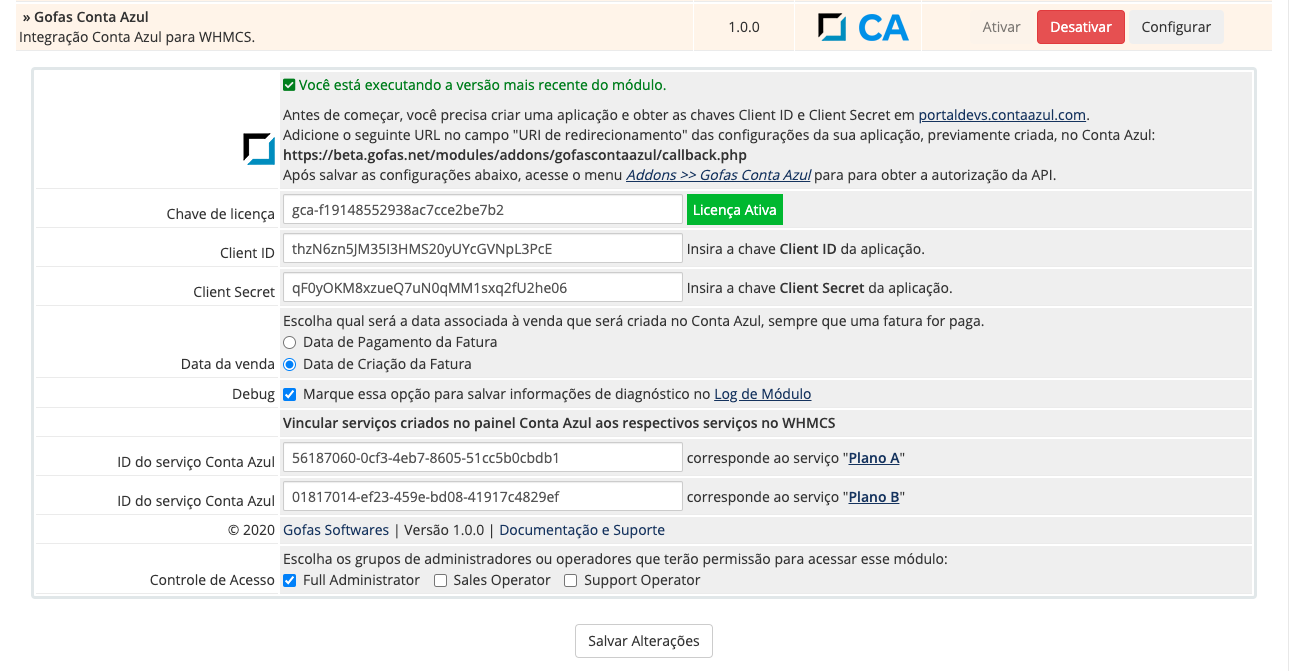Click 'Integração Conta Azul para WHMCS.' description
1289x671 pixels.
tap(137, 37)
